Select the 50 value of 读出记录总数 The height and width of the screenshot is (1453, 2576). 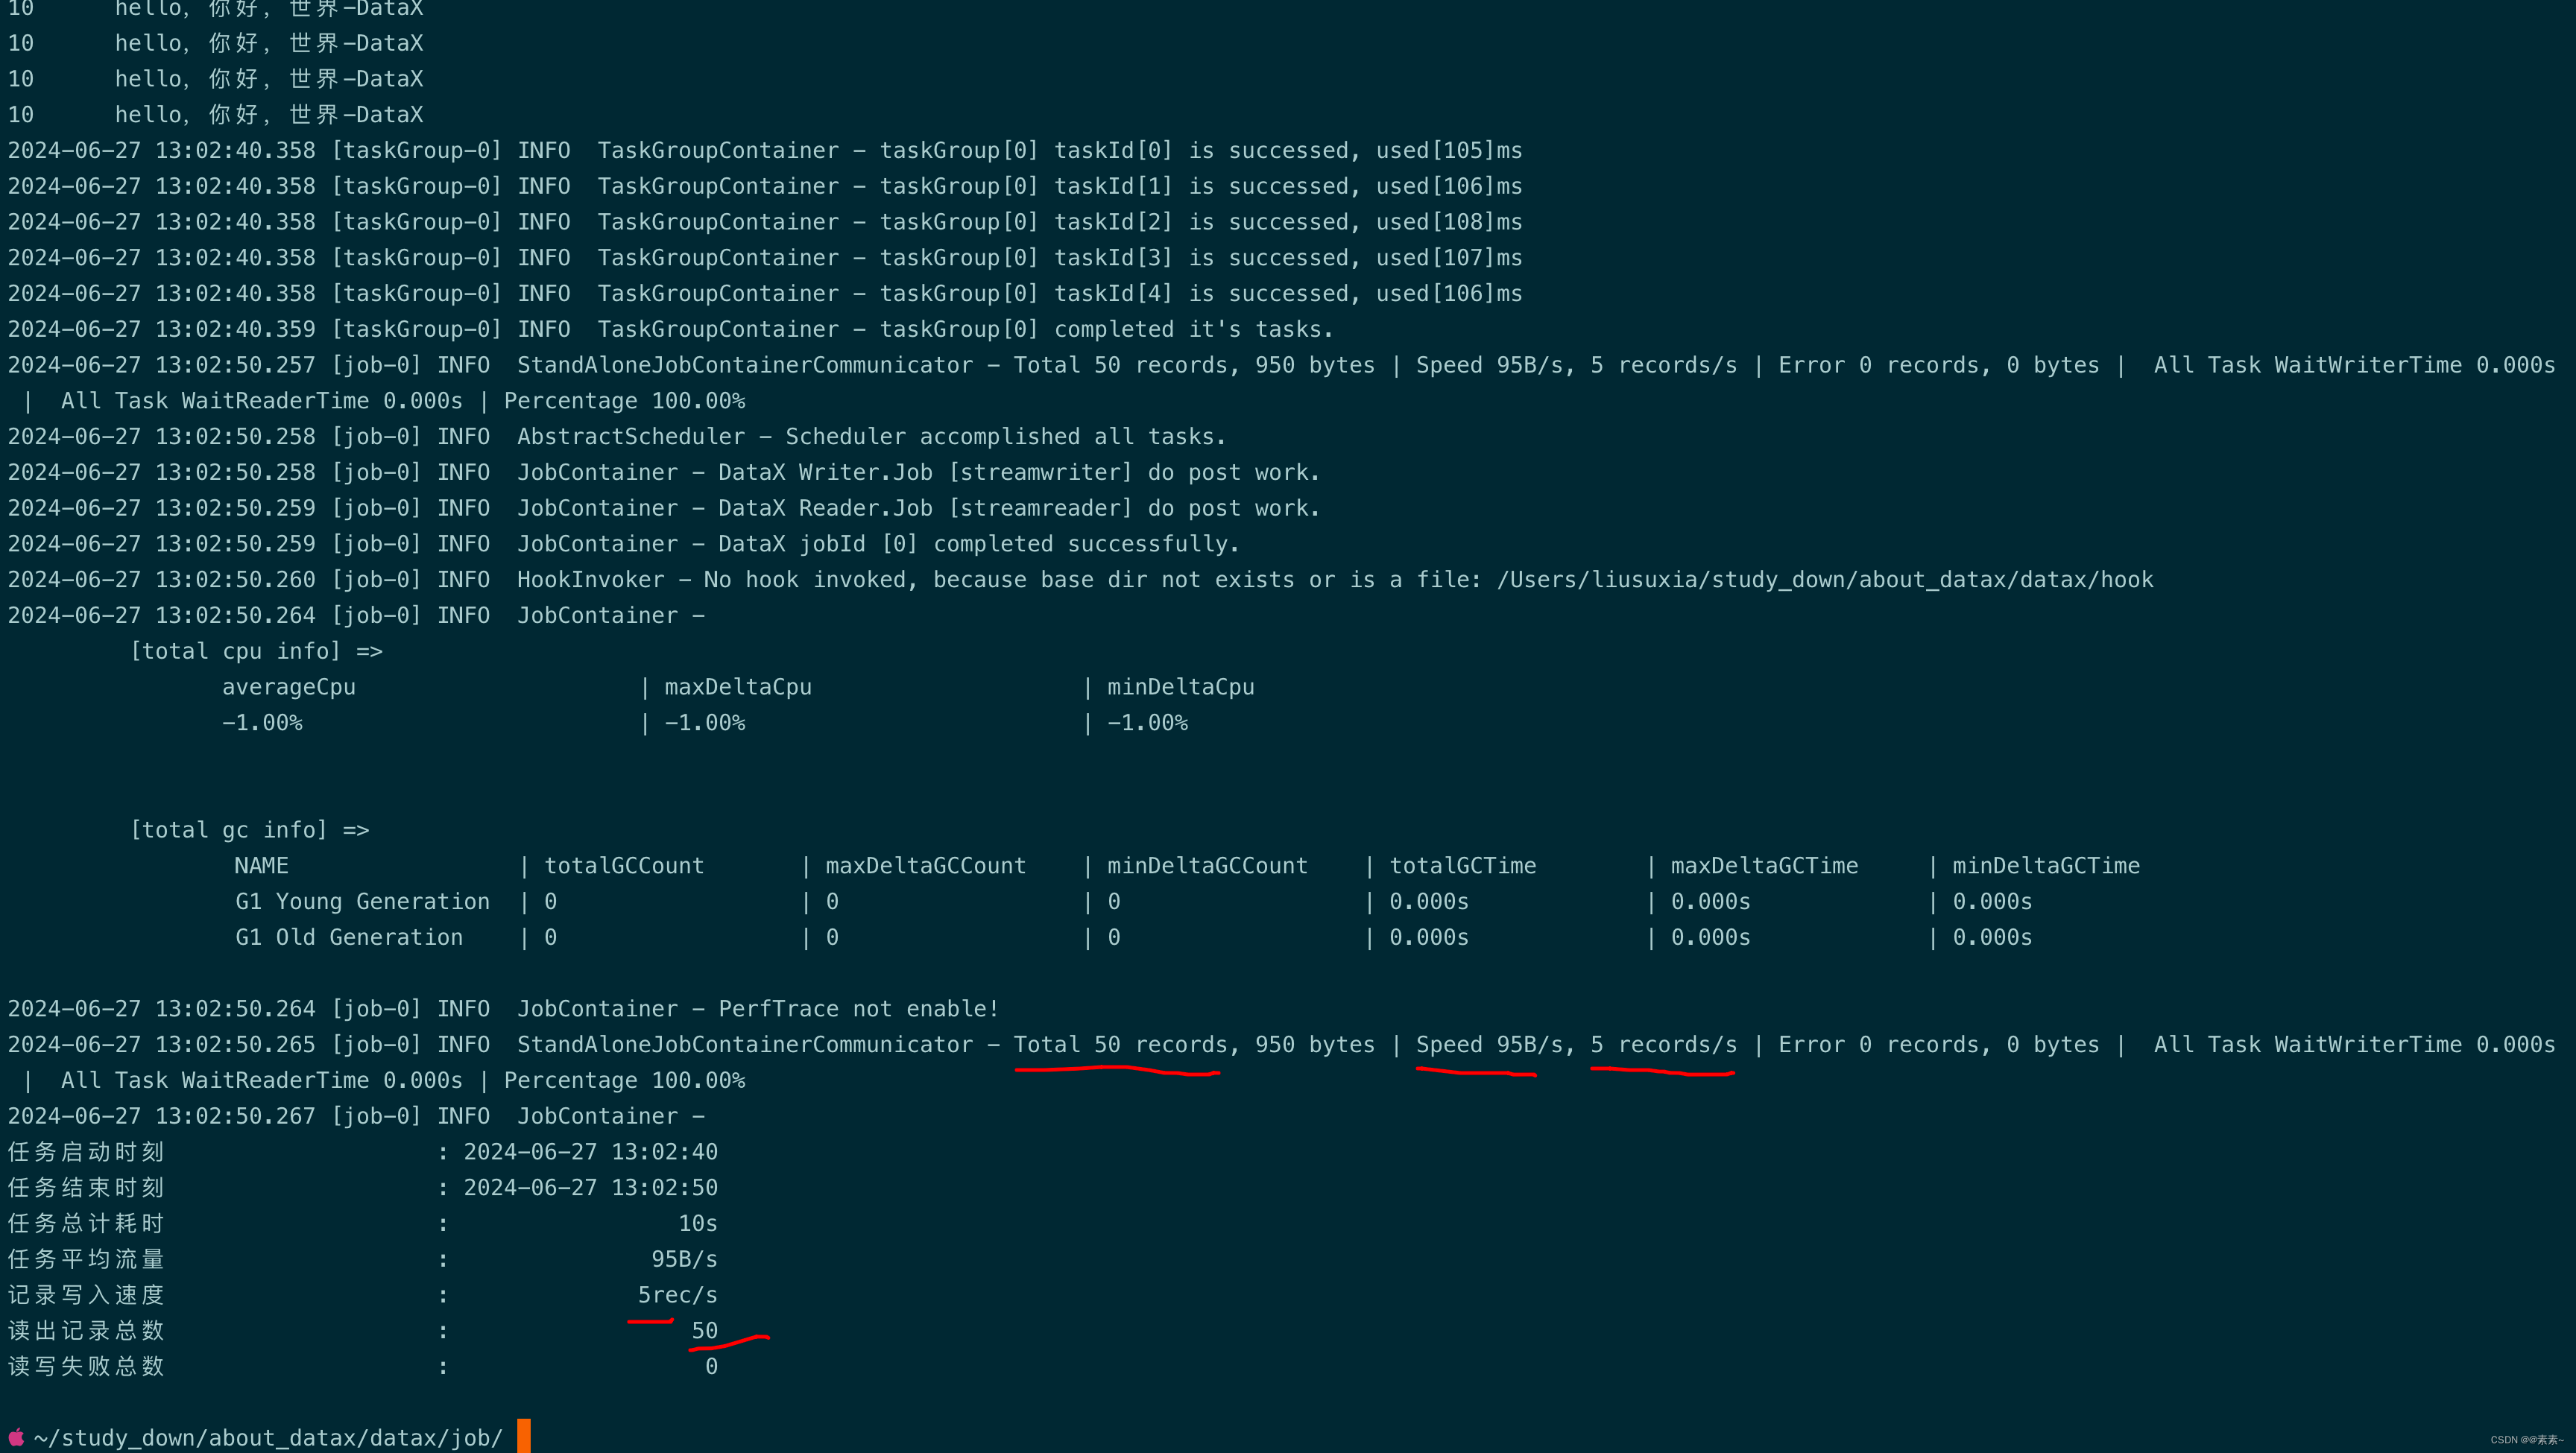(705, 1331)
